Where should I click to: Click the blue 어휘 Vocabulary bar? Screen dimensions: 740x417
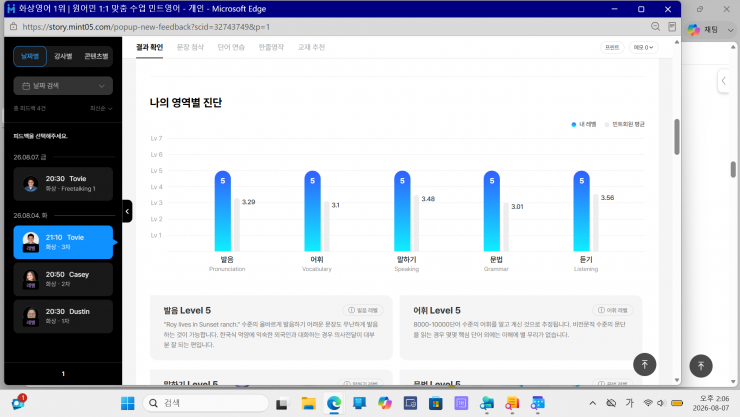click(x=312, y=211)
